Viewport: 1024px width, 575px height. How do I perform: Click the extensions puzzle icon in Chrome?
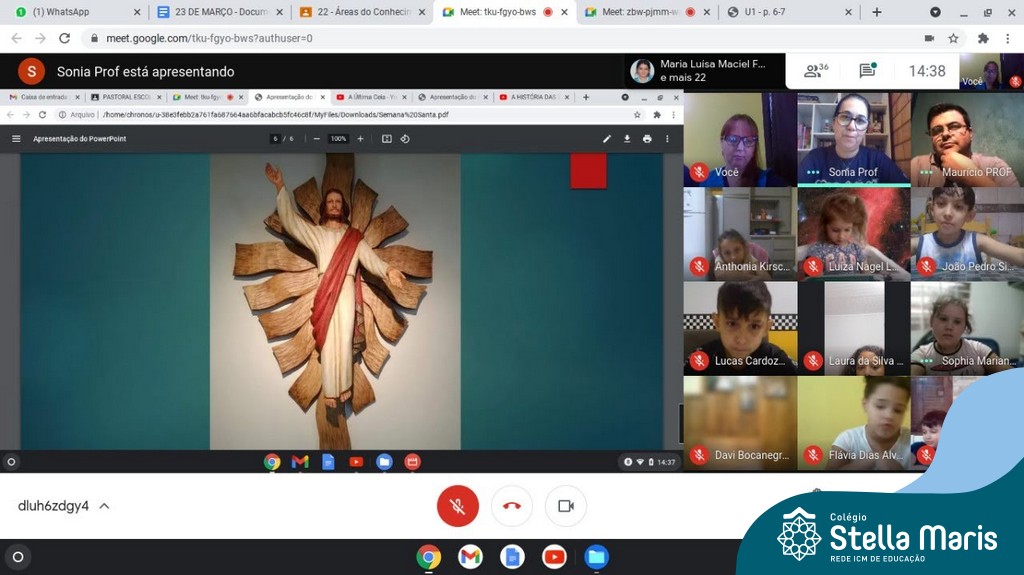point(983,38)
